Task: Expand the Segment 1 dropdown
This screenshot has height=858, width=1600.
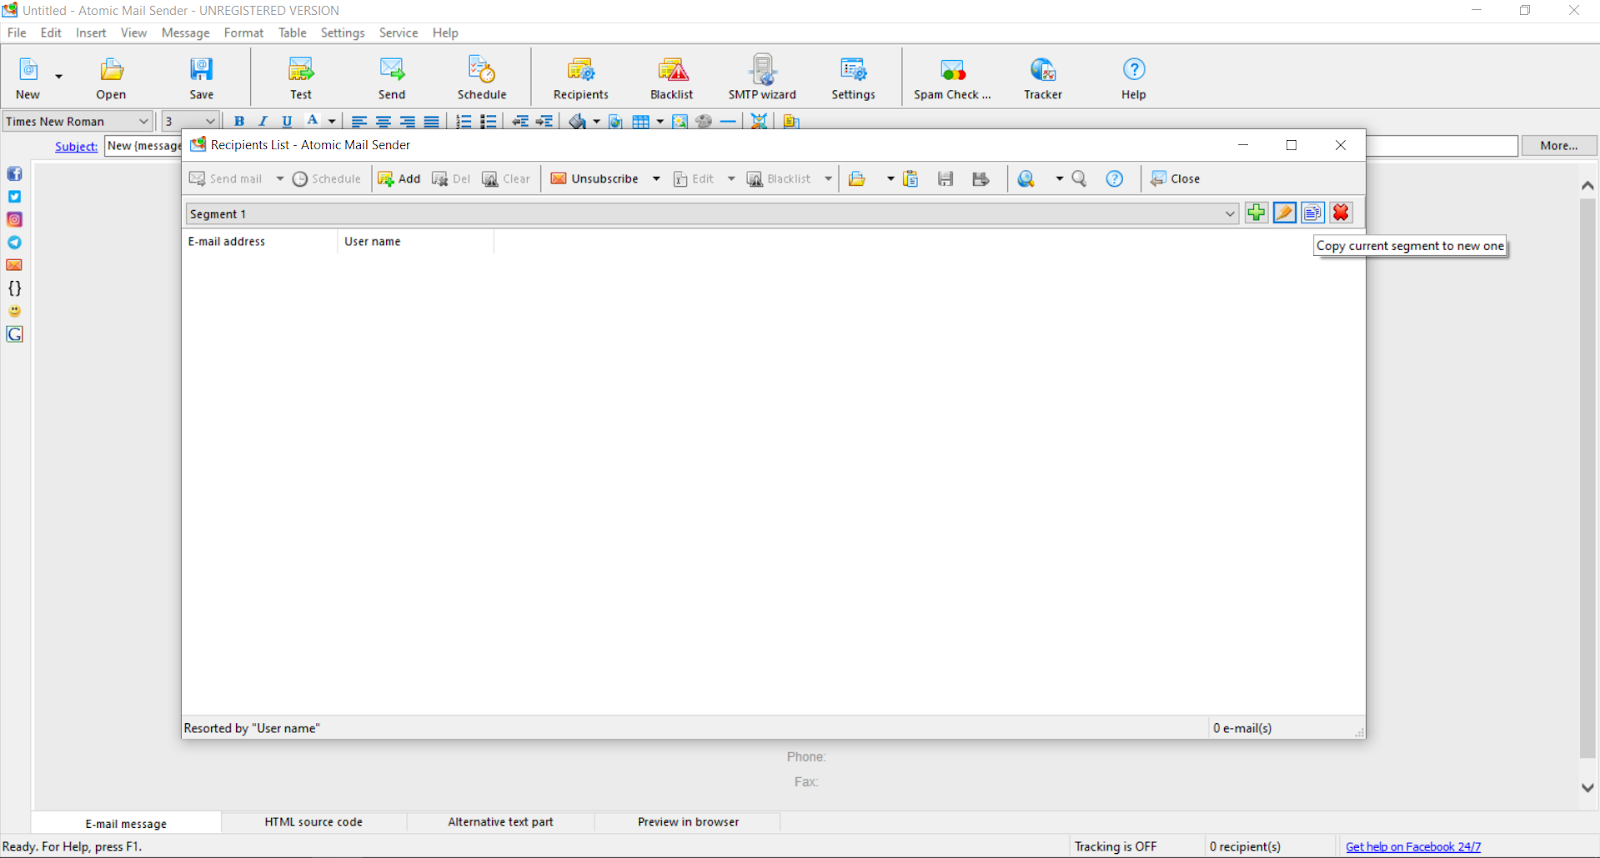Action: (1230, 213)
